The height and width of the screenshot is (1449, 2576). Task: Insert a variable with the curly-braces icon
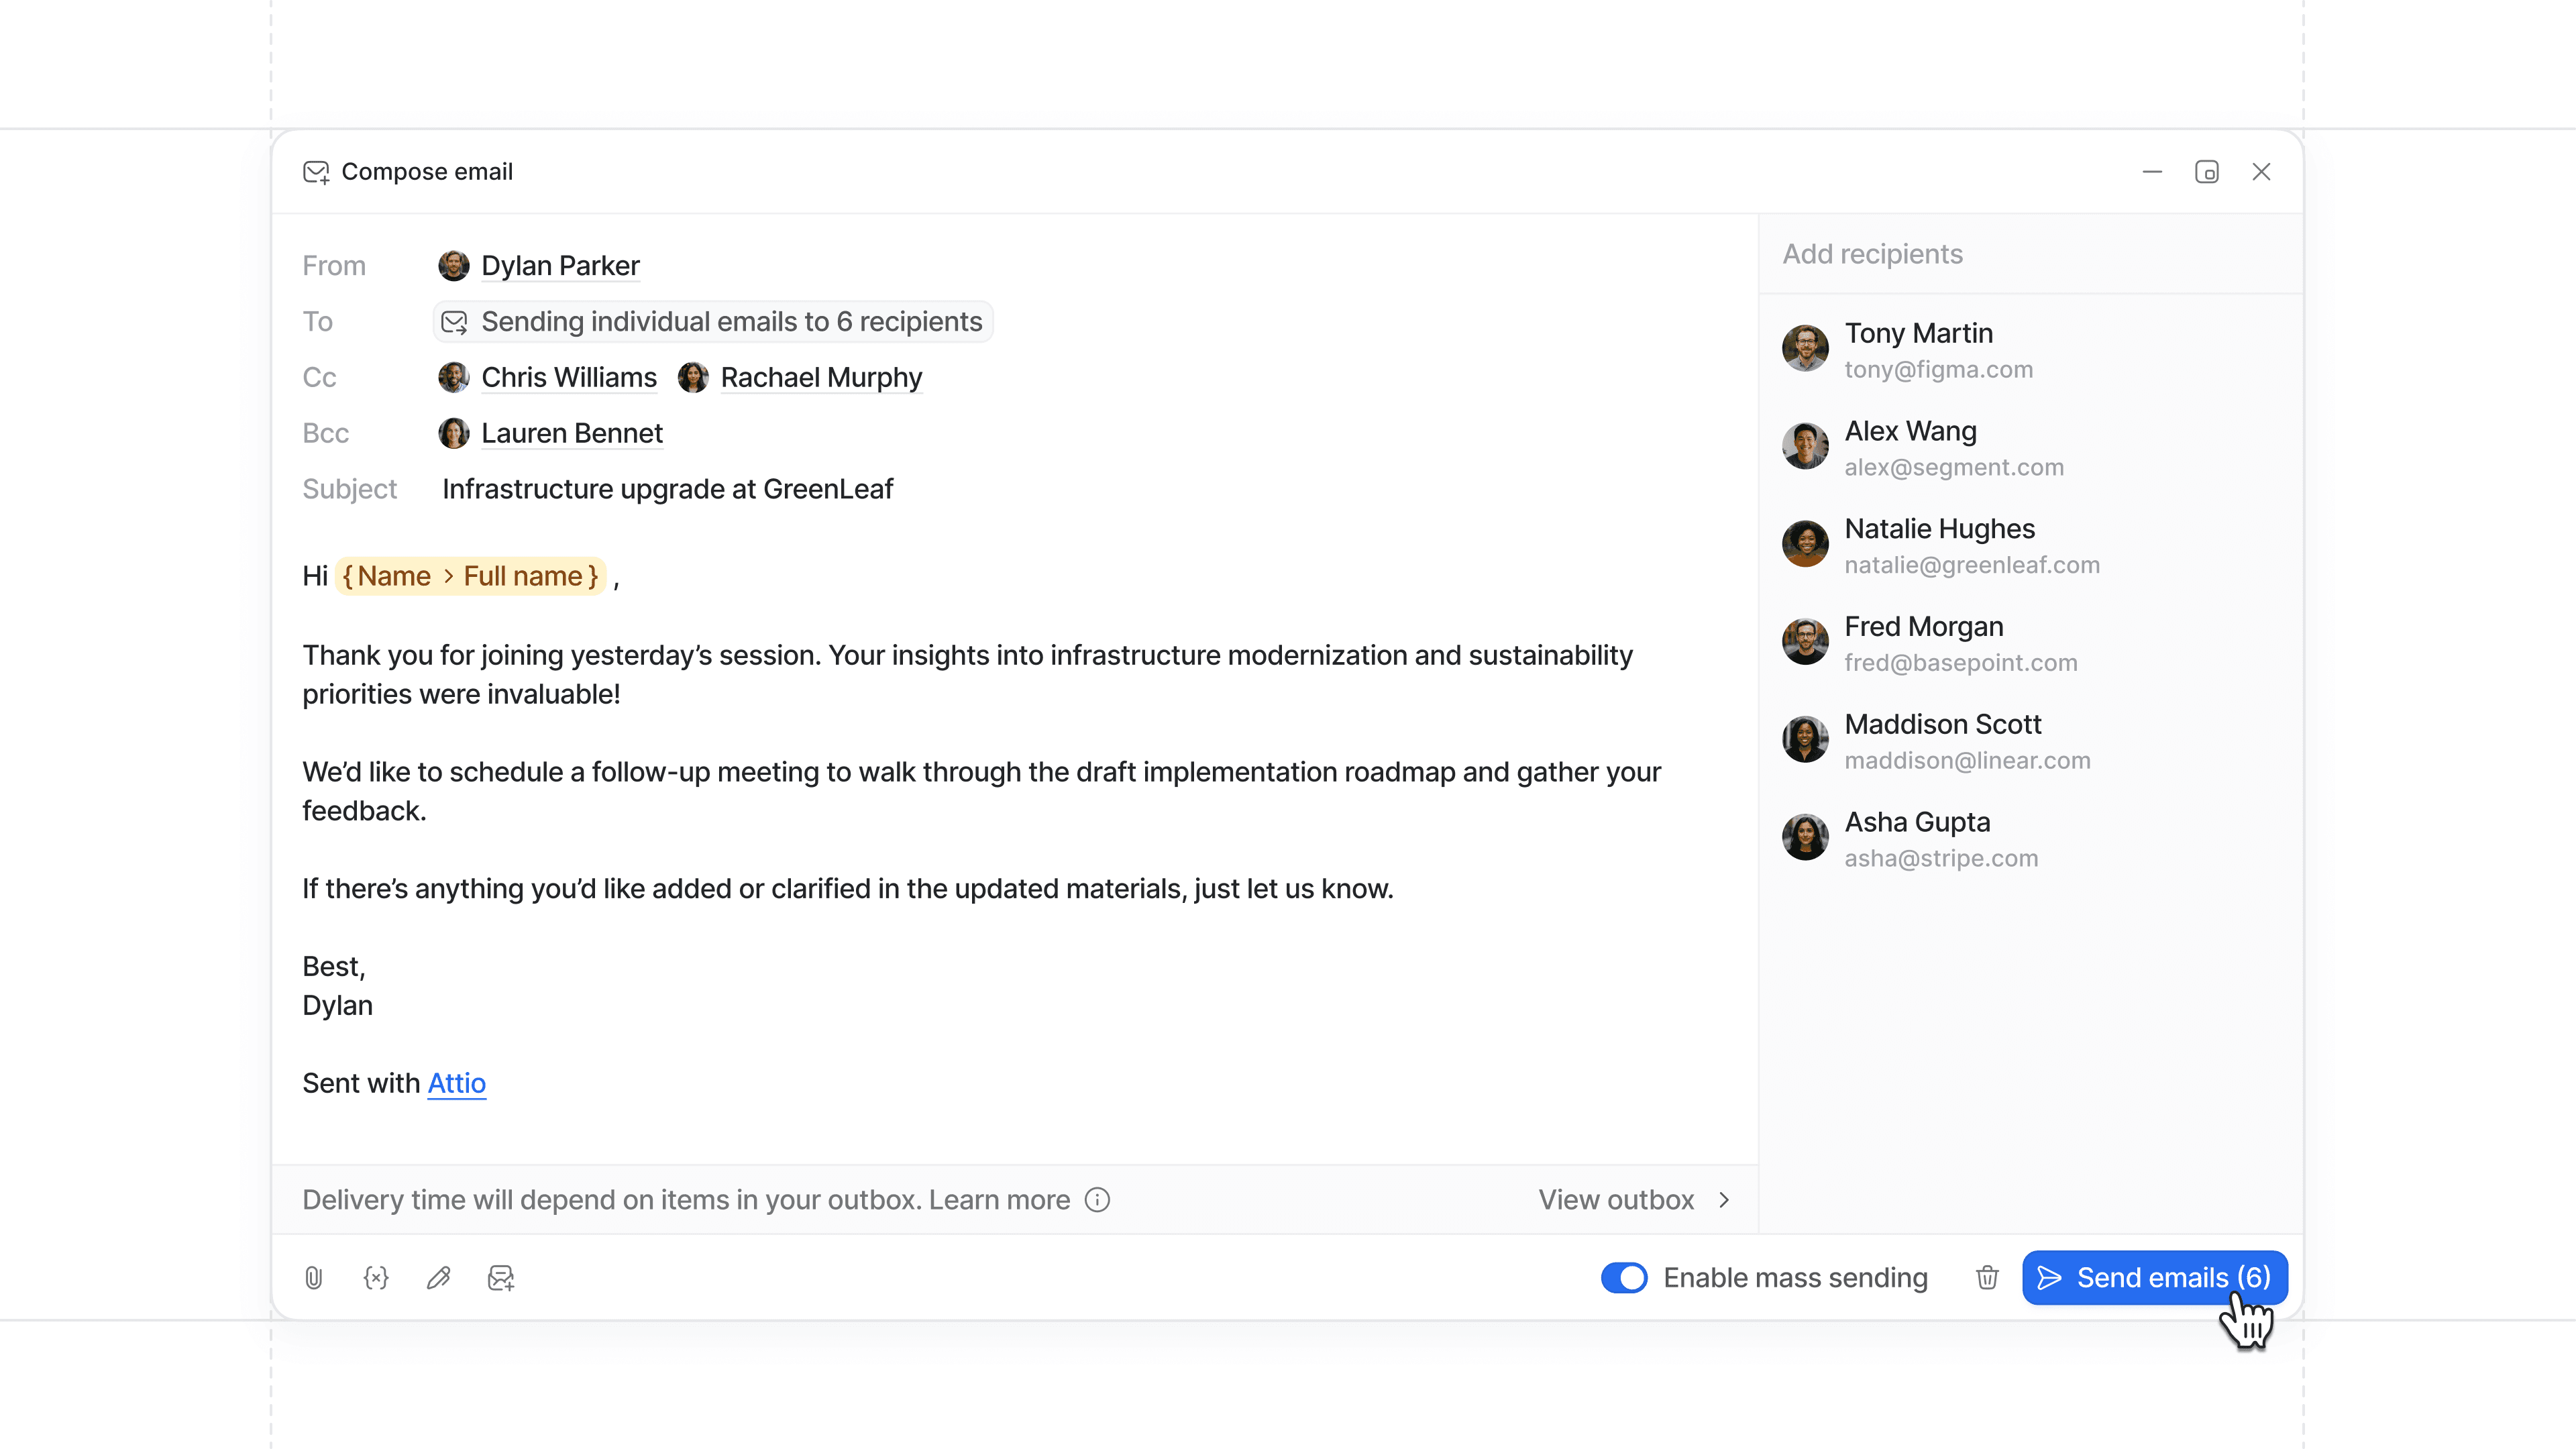(376, 1277)
